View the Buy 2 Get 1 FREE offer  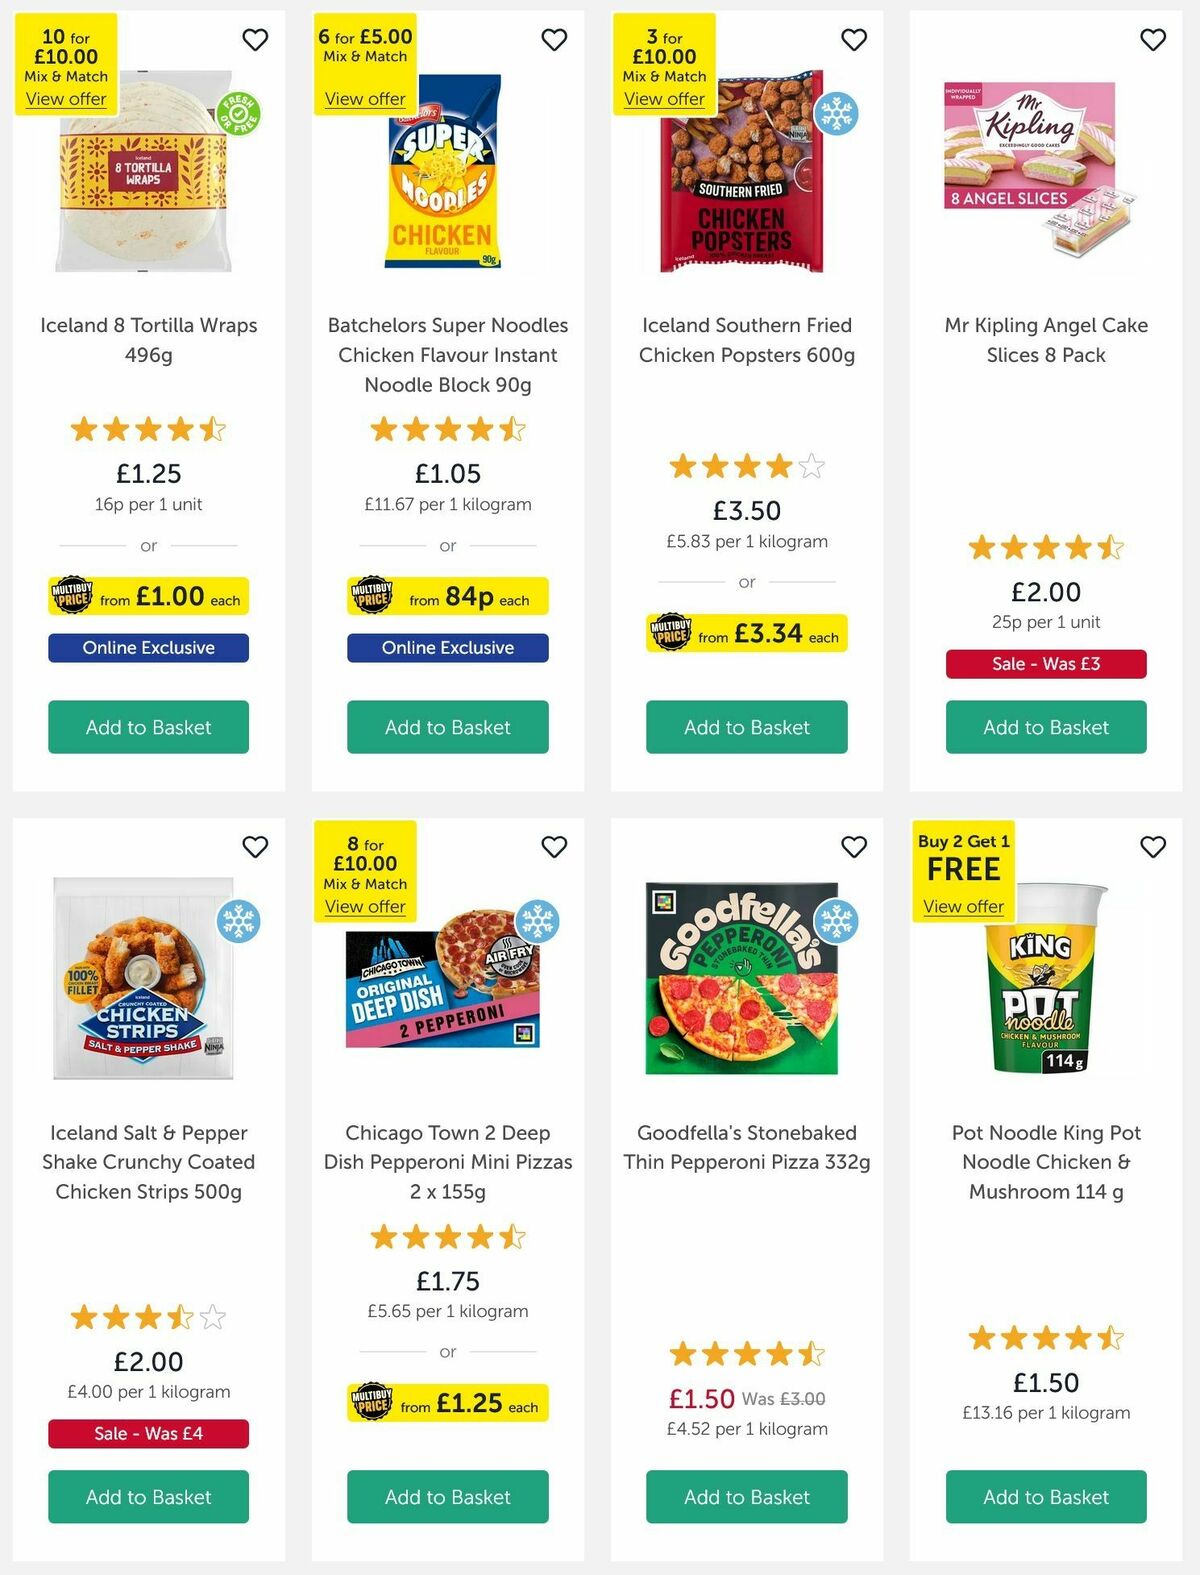(962, 906)
